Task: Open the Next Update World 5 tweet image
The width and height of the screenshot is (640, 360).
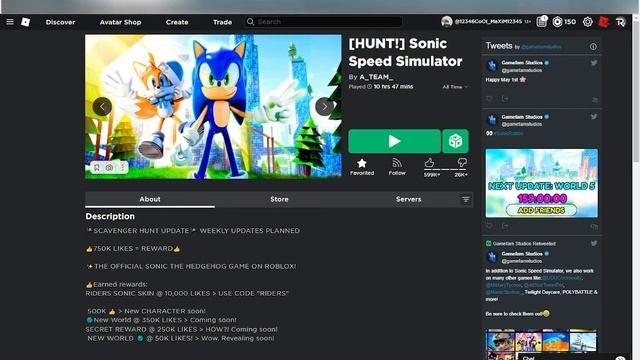Action: (x=542, y=183)
